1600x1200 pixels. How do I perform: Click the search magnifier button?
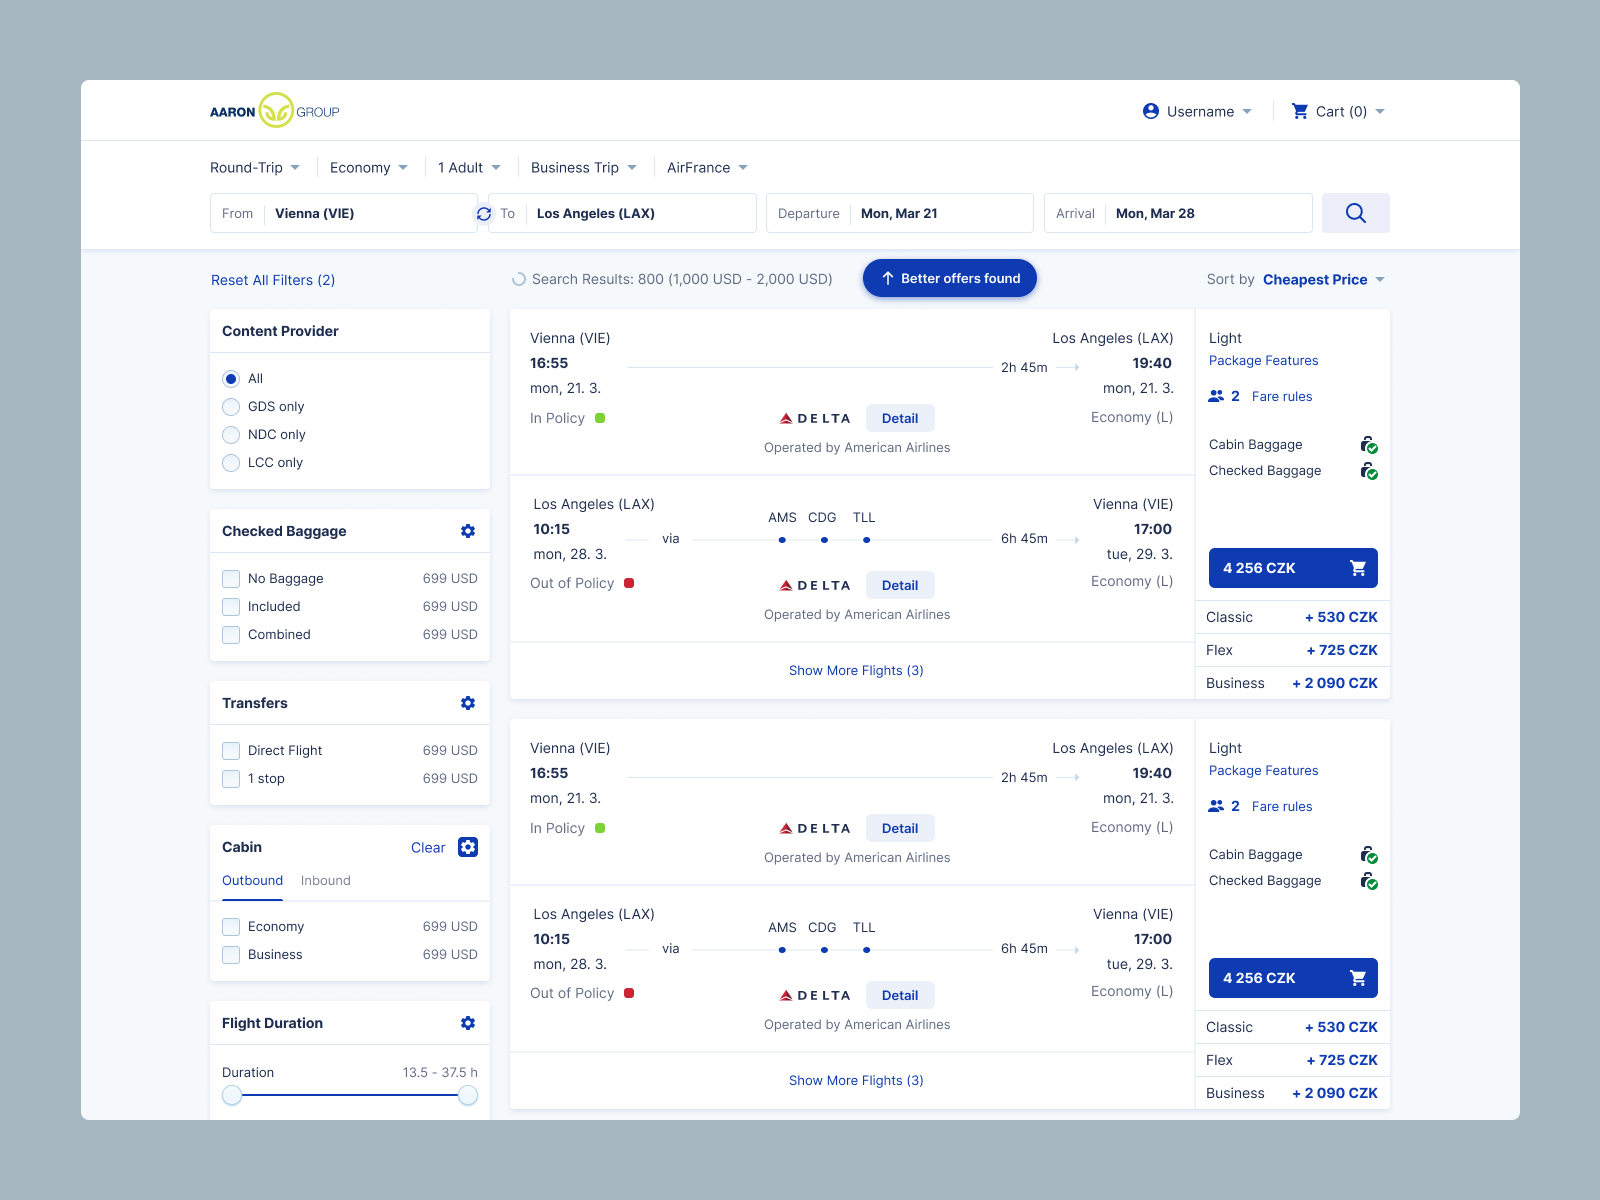[1355, 213]
